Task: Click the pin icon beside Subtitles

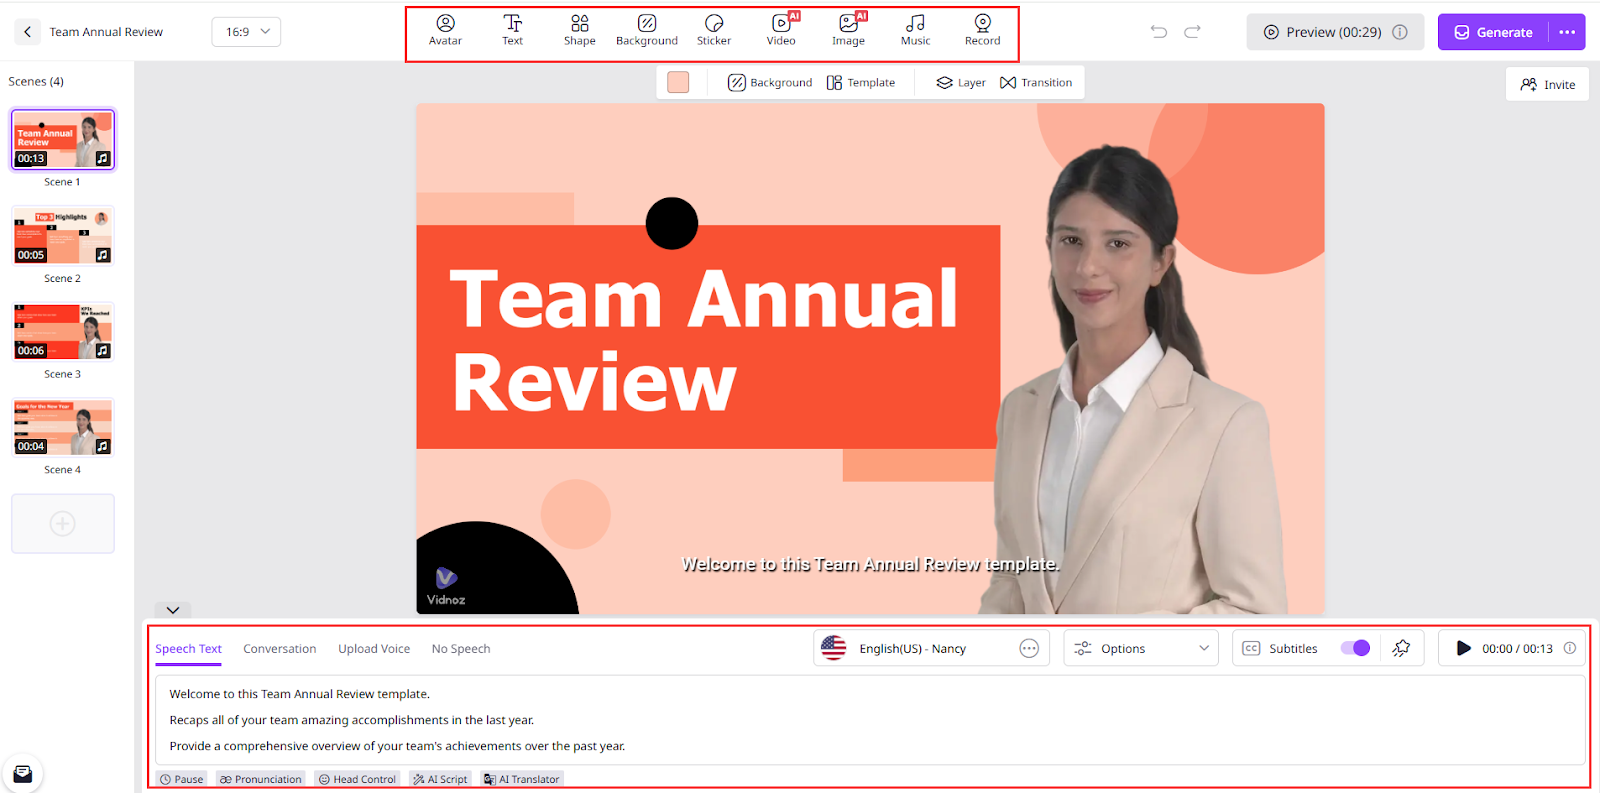Action: (x=1401, y=648)
